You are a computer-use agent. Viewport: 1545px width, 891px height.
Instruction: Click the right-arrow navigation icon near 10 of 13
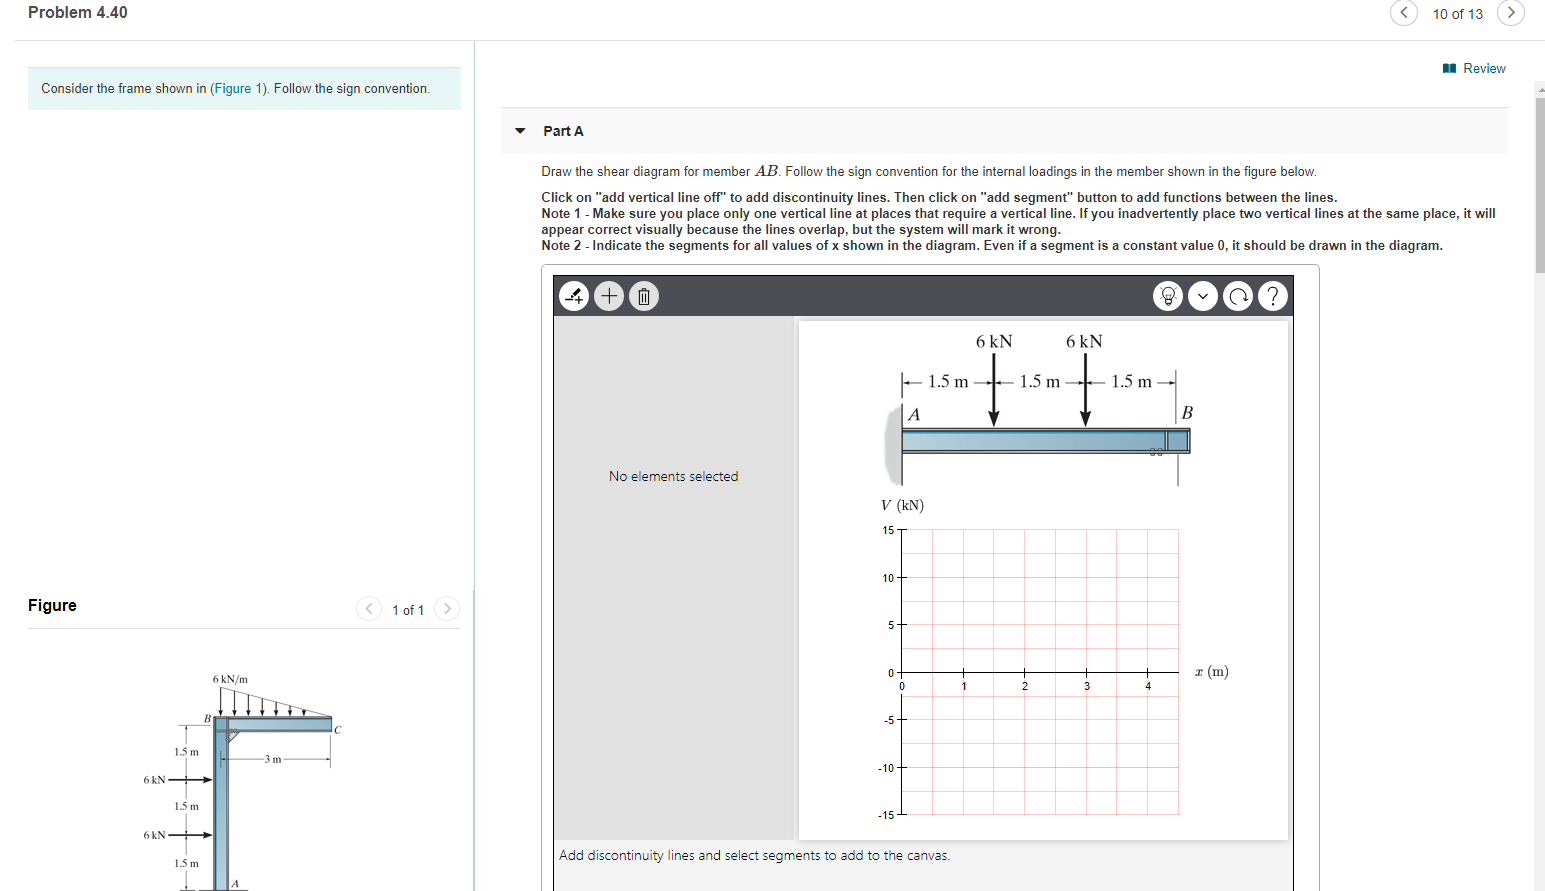click(x=1510, y=13)
